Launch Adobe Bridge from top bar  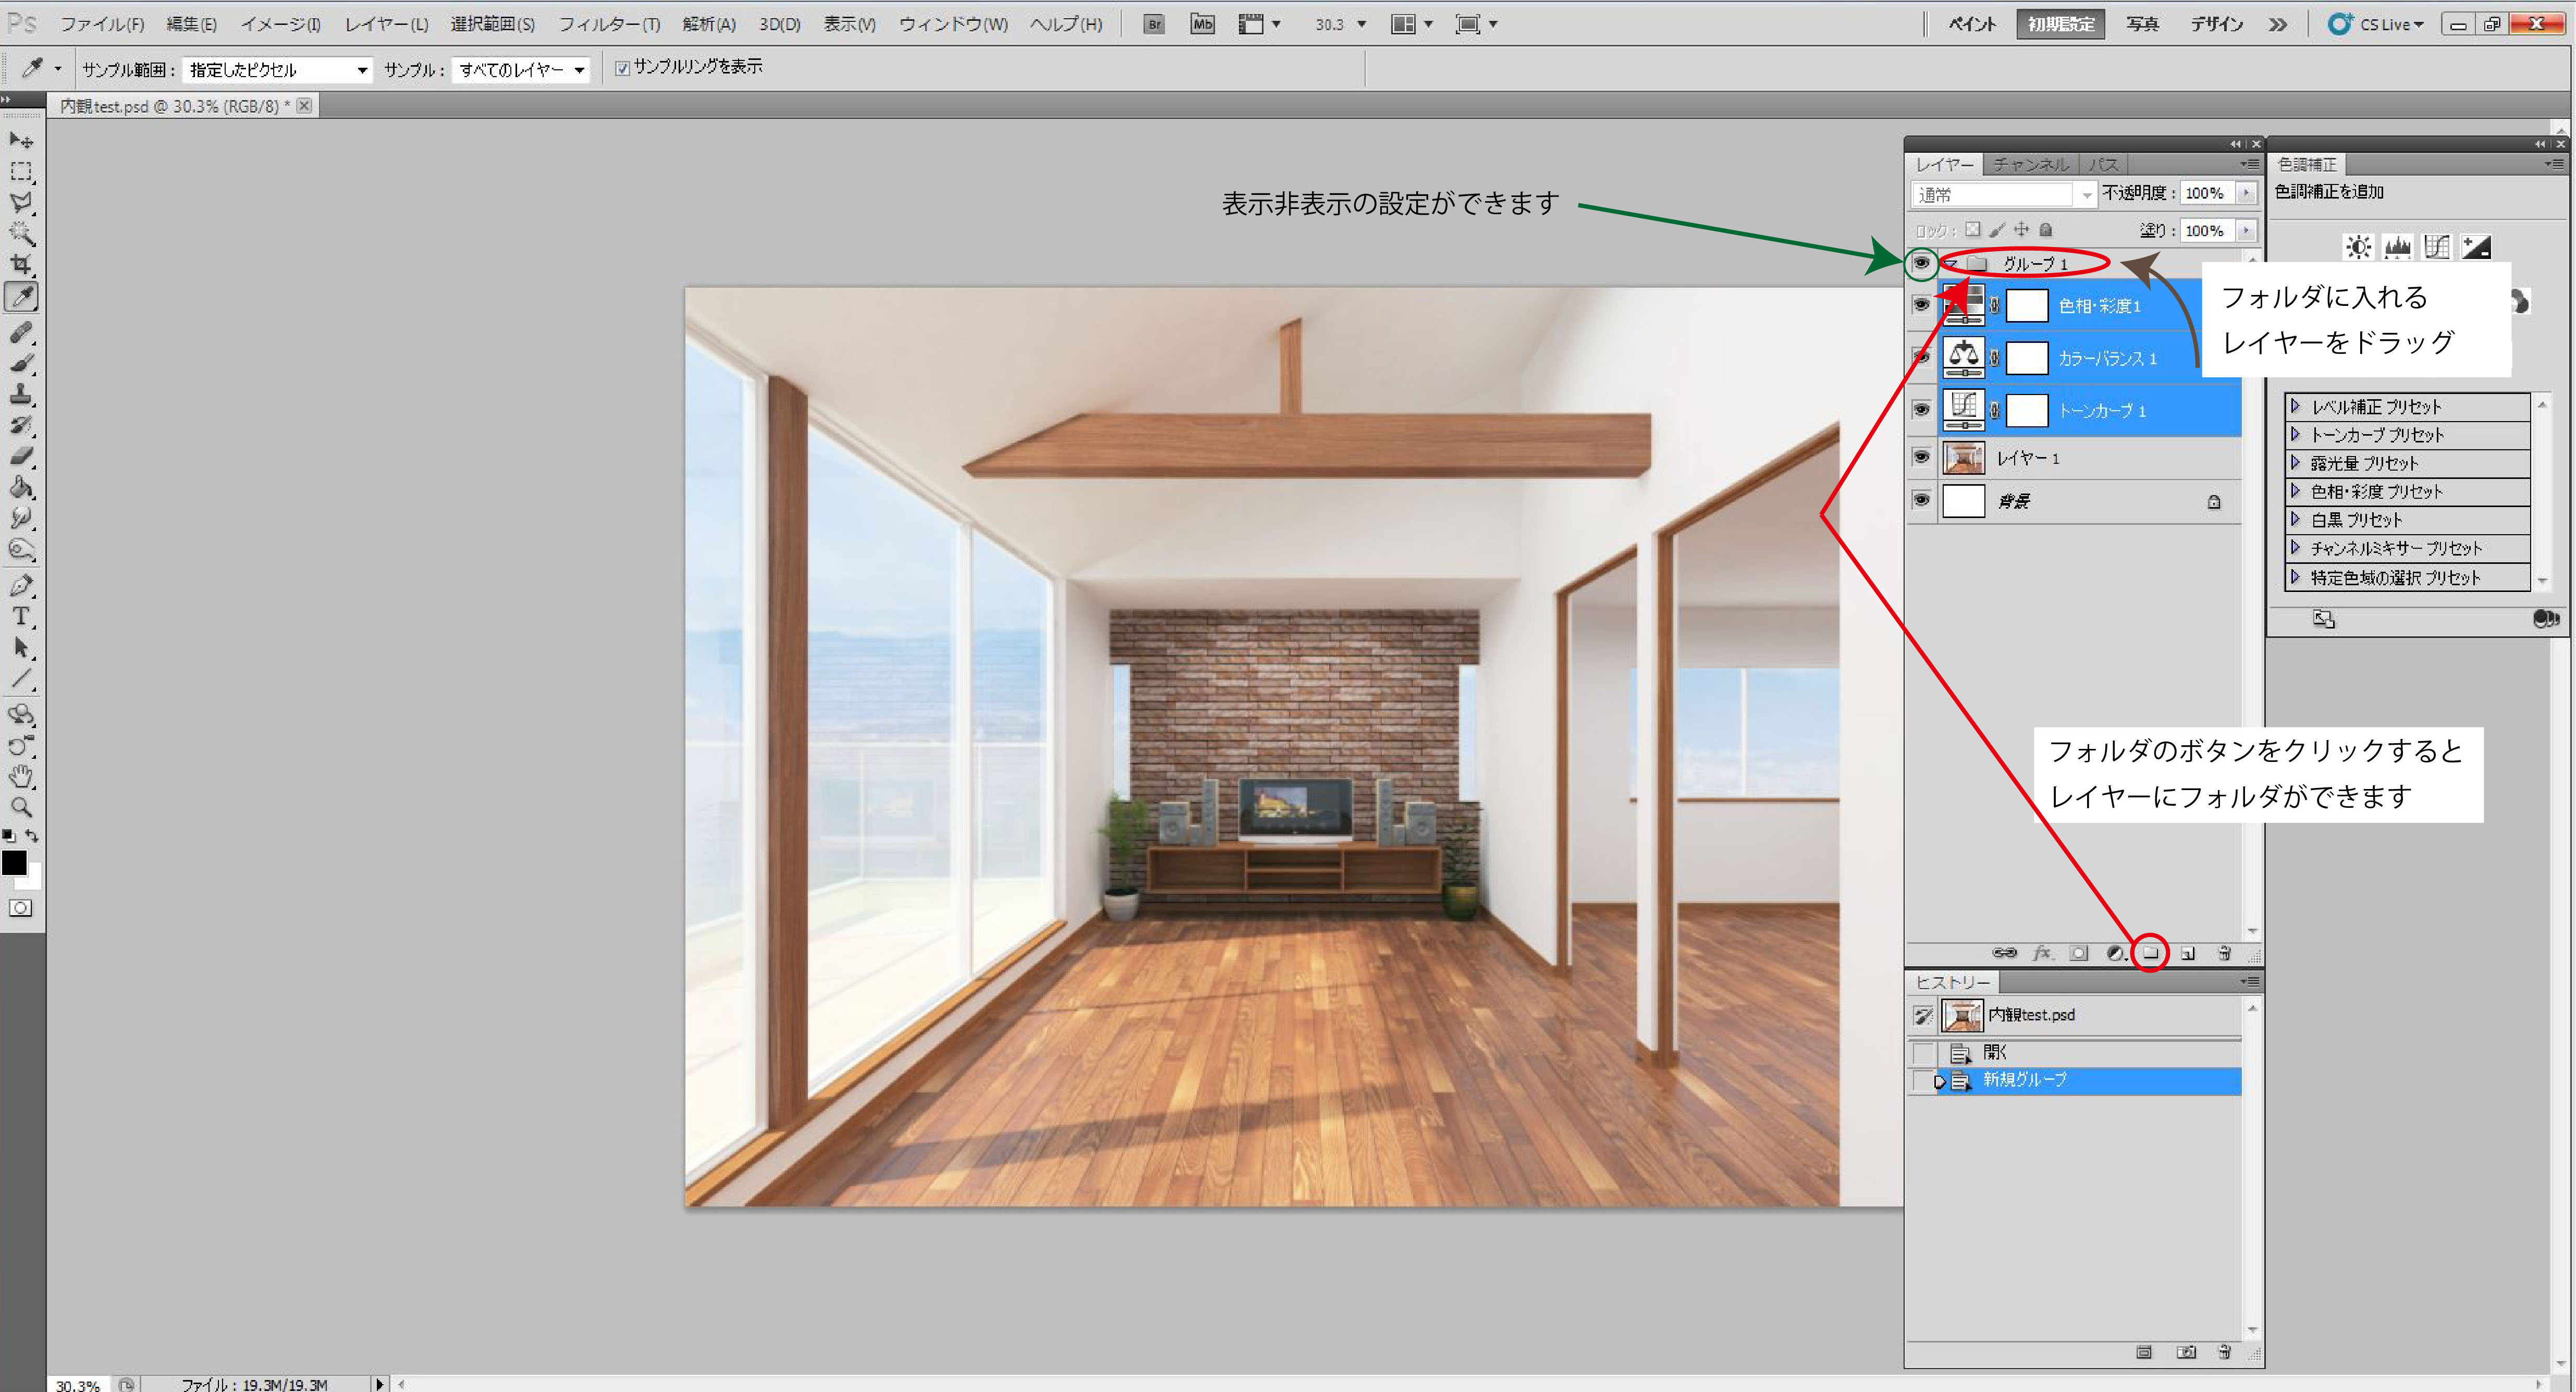tap(1154, 24)
